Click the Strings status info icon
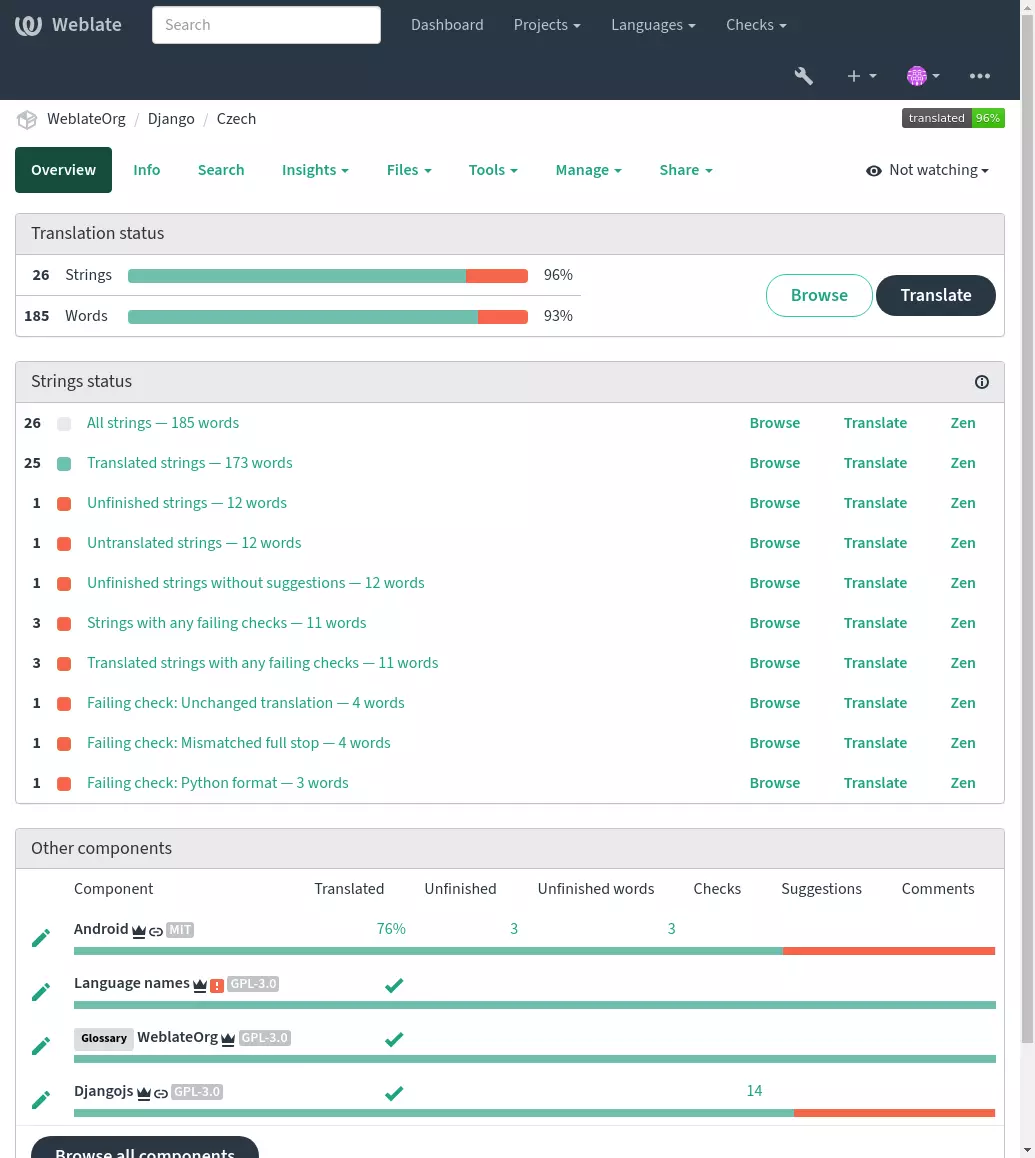 [982, 382]
